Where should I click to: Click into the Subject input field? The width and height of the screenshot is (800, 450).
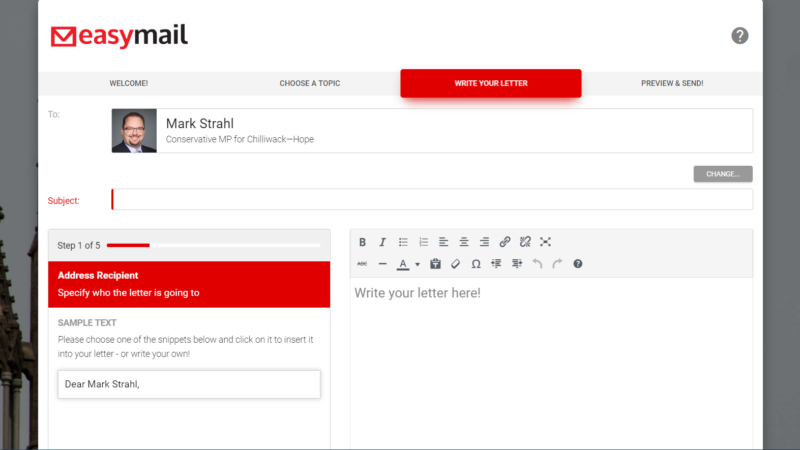coord(432,200)
